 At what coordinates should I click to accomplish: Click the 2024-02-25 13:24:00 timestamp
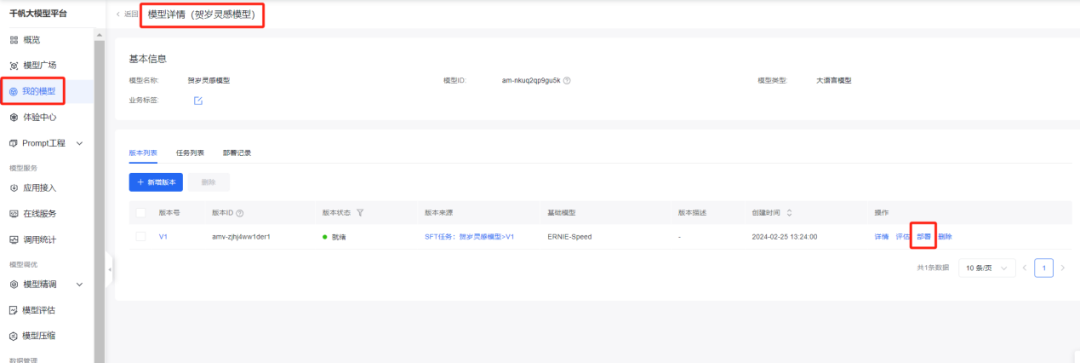(784, 236)
